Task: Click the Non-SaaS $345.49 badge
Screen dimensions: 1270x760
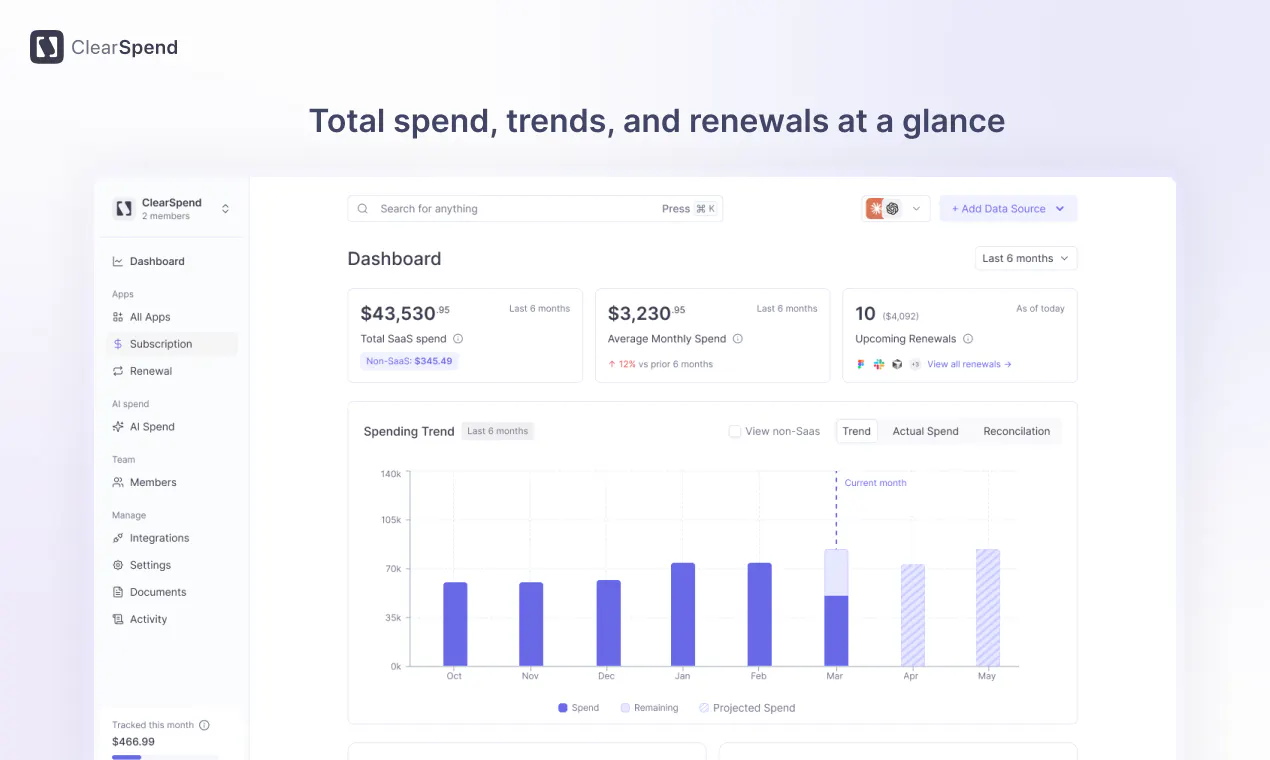Action: [409, 361]
